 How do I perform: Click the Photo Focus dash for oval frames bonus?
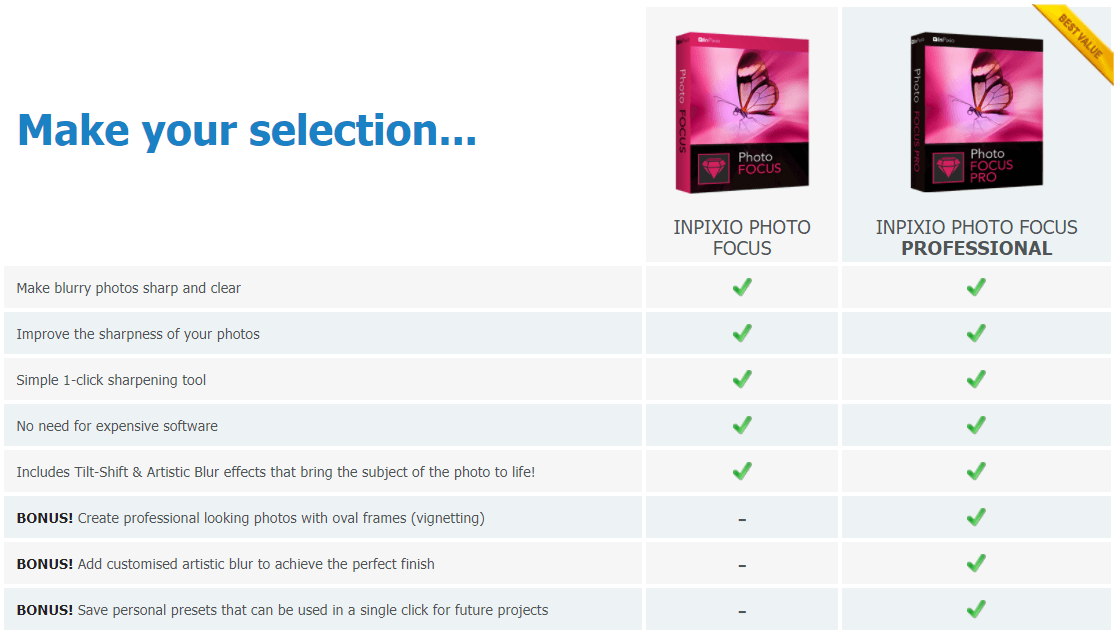pos(742,520)
